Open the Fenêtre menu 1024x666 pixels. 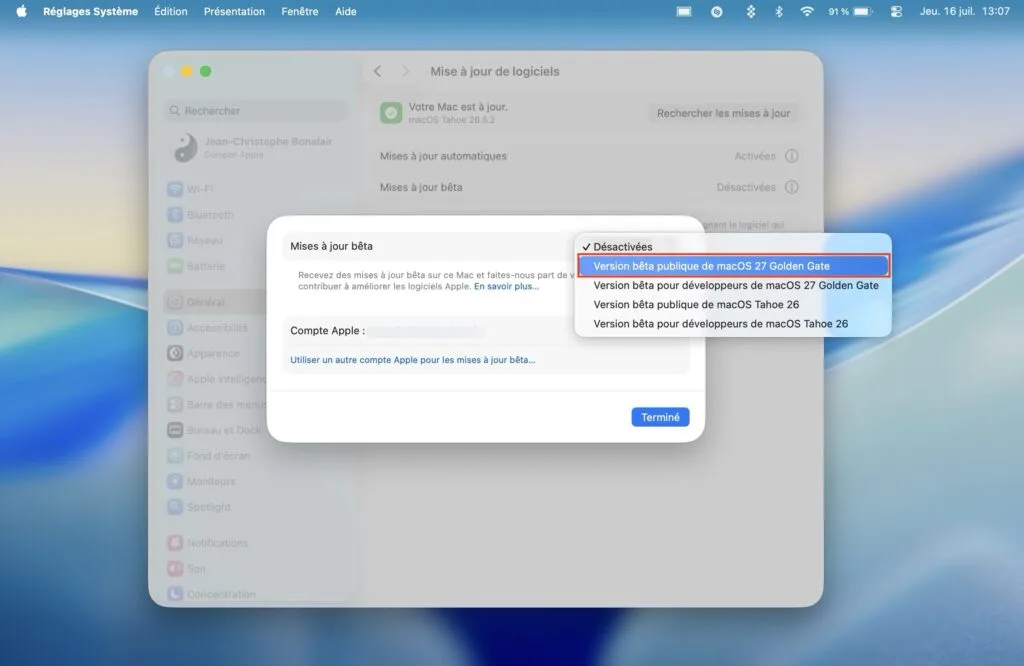[300, 11]
